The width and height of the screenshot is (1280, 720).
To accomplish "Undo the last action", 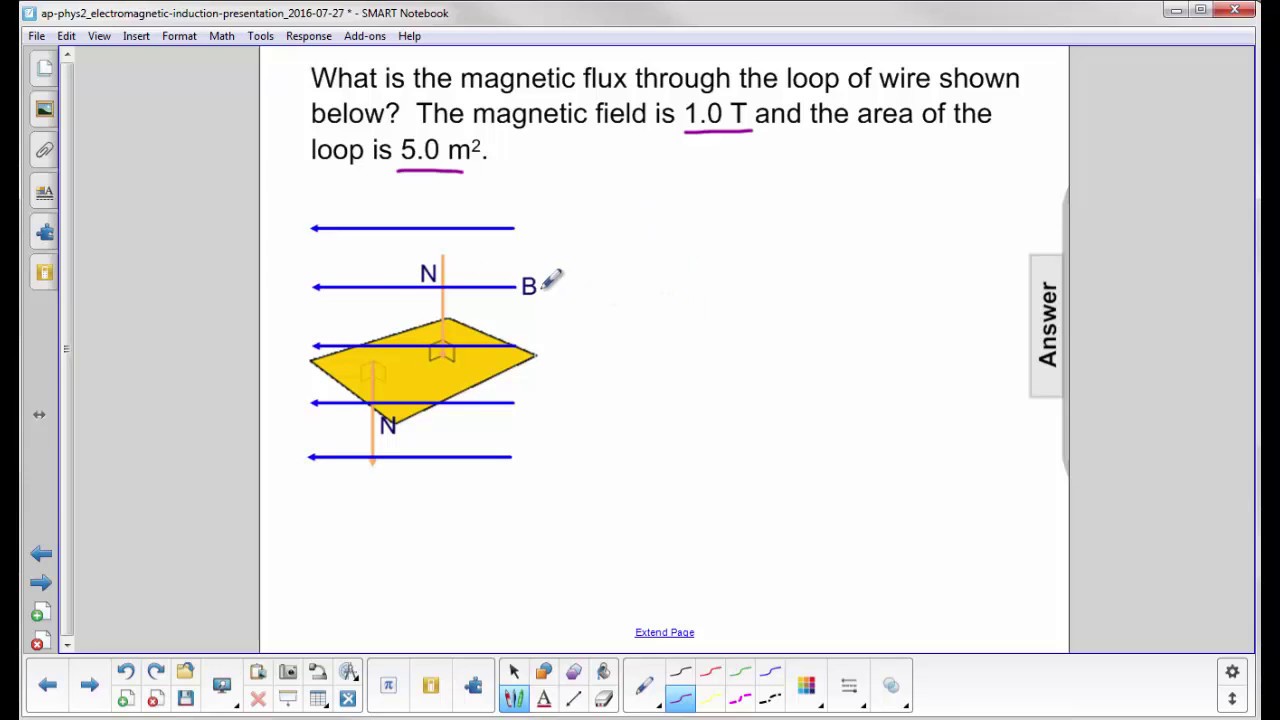I will tap(126, 671).
